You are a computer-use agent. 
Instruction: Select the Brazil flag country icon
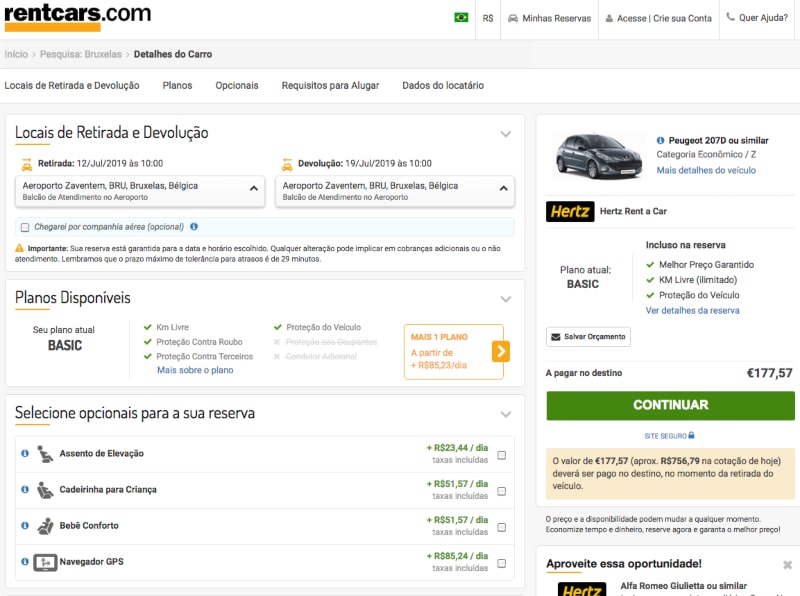pyautogui.click(x=461, y=18)
